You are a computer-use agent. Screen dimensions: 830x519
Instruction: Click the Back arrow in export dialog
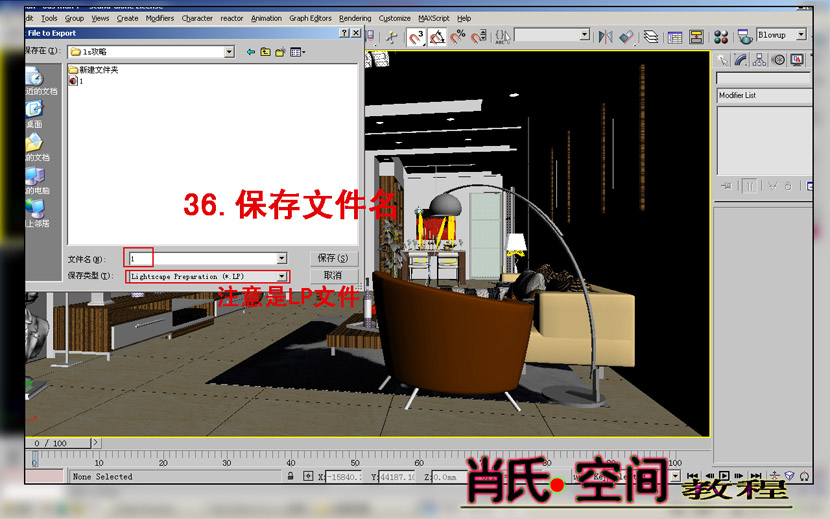[x=250, y=52]
